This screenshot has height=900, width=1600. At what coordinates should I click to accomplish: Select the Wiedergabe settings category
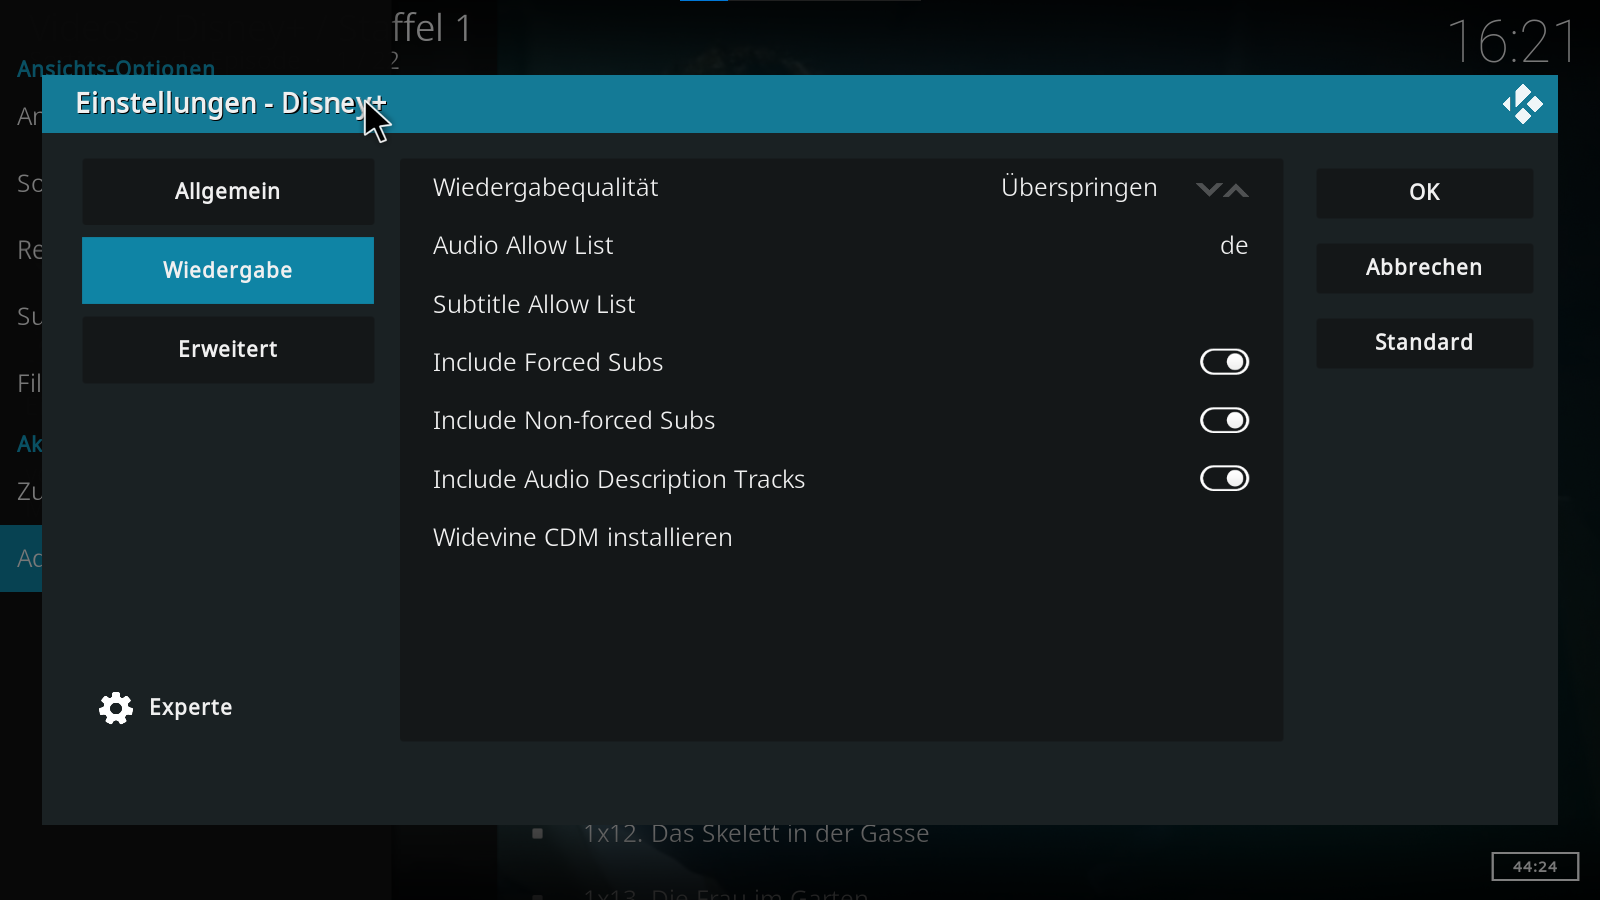(228, 270)
